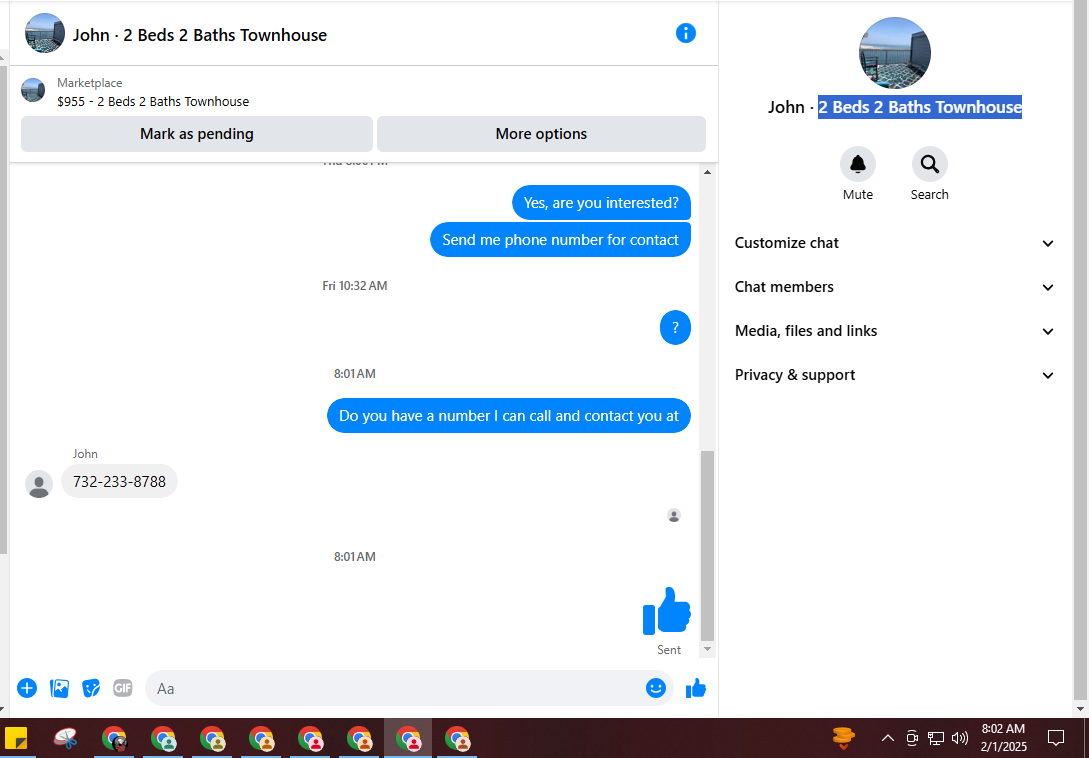Open the network icon in system tray
1089x758 pixels.
tap(936, 738)
